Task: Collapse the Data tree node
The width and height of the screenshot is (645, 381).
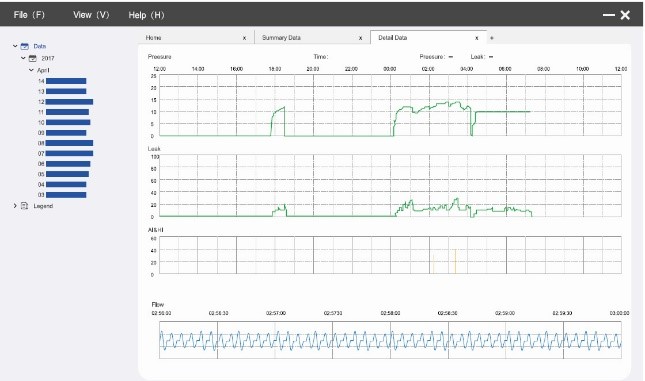Action: coord(15,46)
